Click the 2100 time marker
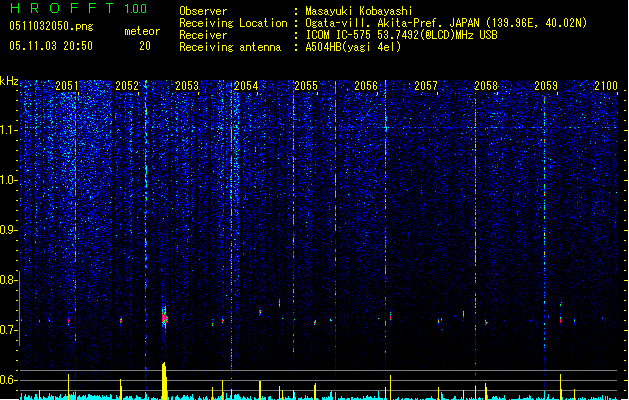This screenshot has height=400, width=629. click(x=606, y=86)
